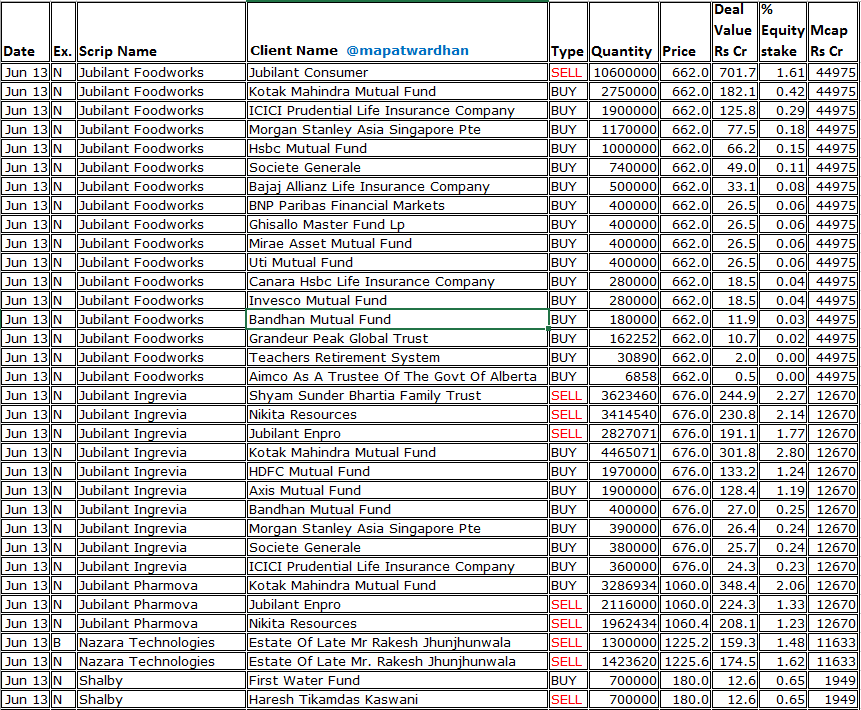Click the BNP Paribas Financial Markets cell

398,205
